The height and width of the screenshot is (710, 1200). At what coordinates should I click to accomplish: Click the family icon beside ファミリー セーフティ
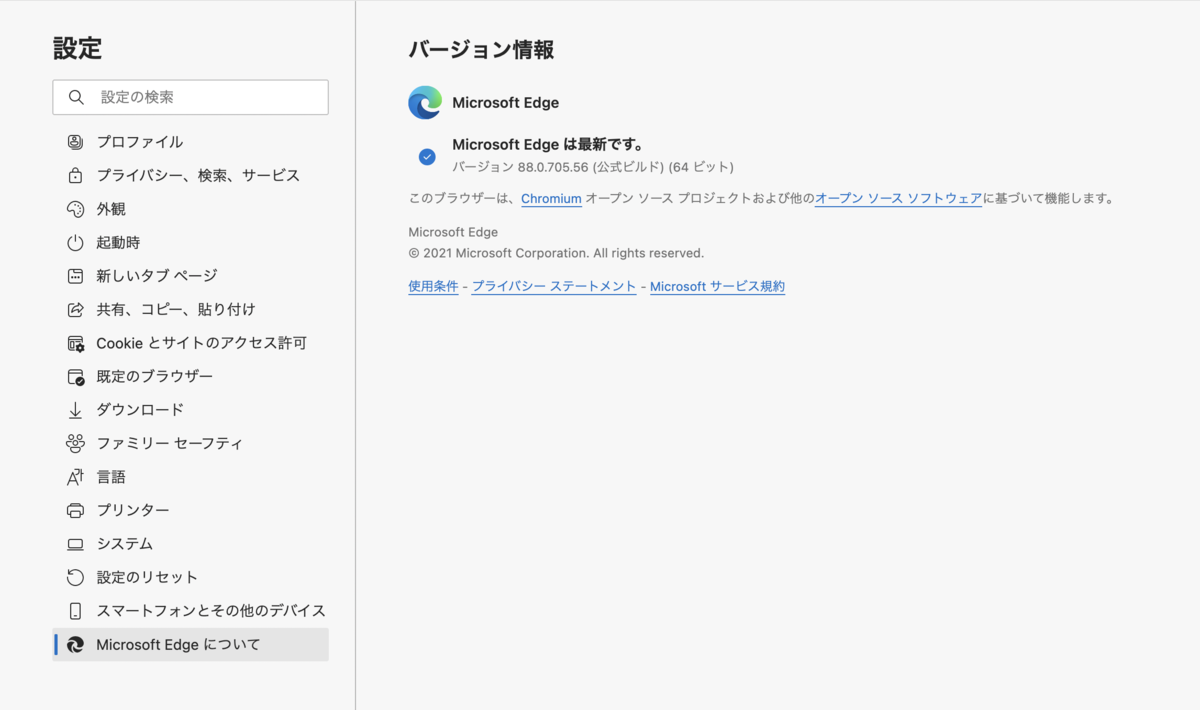[75, 443]
